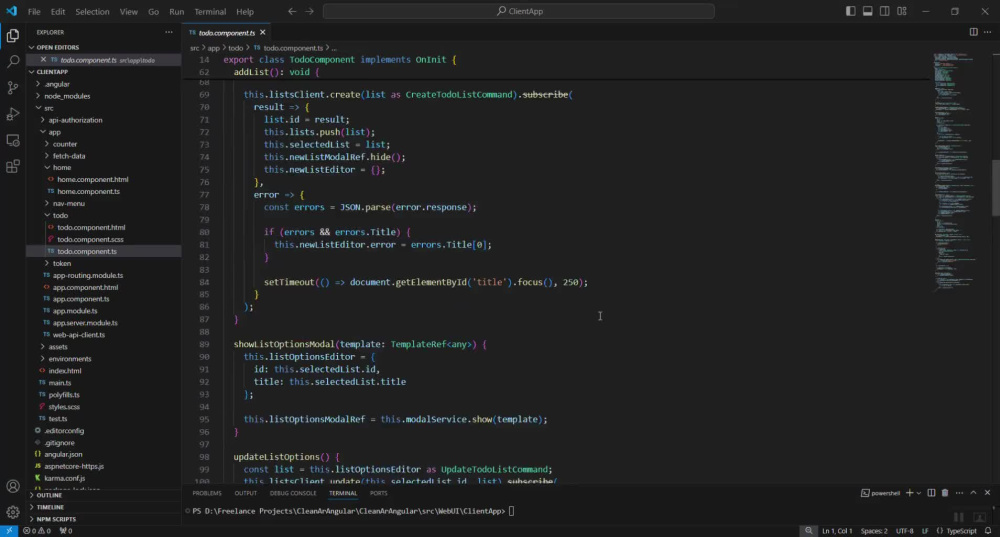Screen dimensions: 1000x537
Task: Click the editor vertical scrollbar thumb
Action: (x=996, y=188)
